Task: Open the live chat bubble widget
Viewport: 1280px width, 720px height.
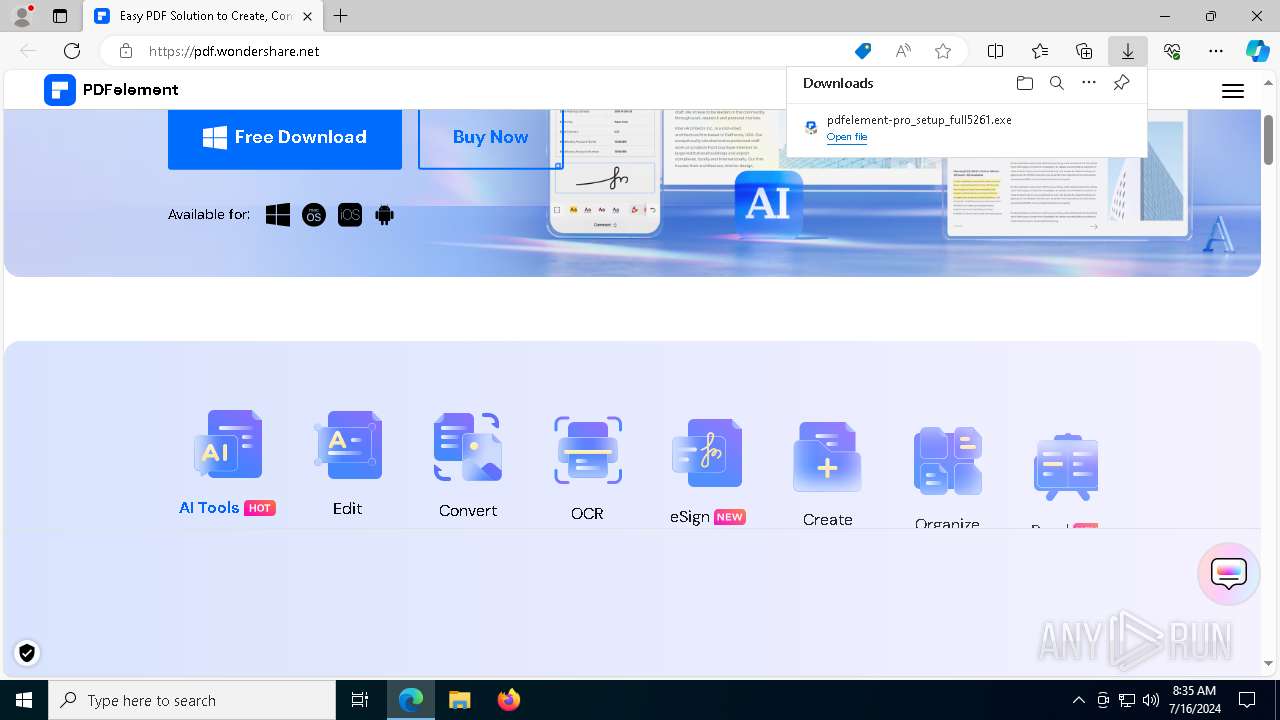Action: 1228,574
